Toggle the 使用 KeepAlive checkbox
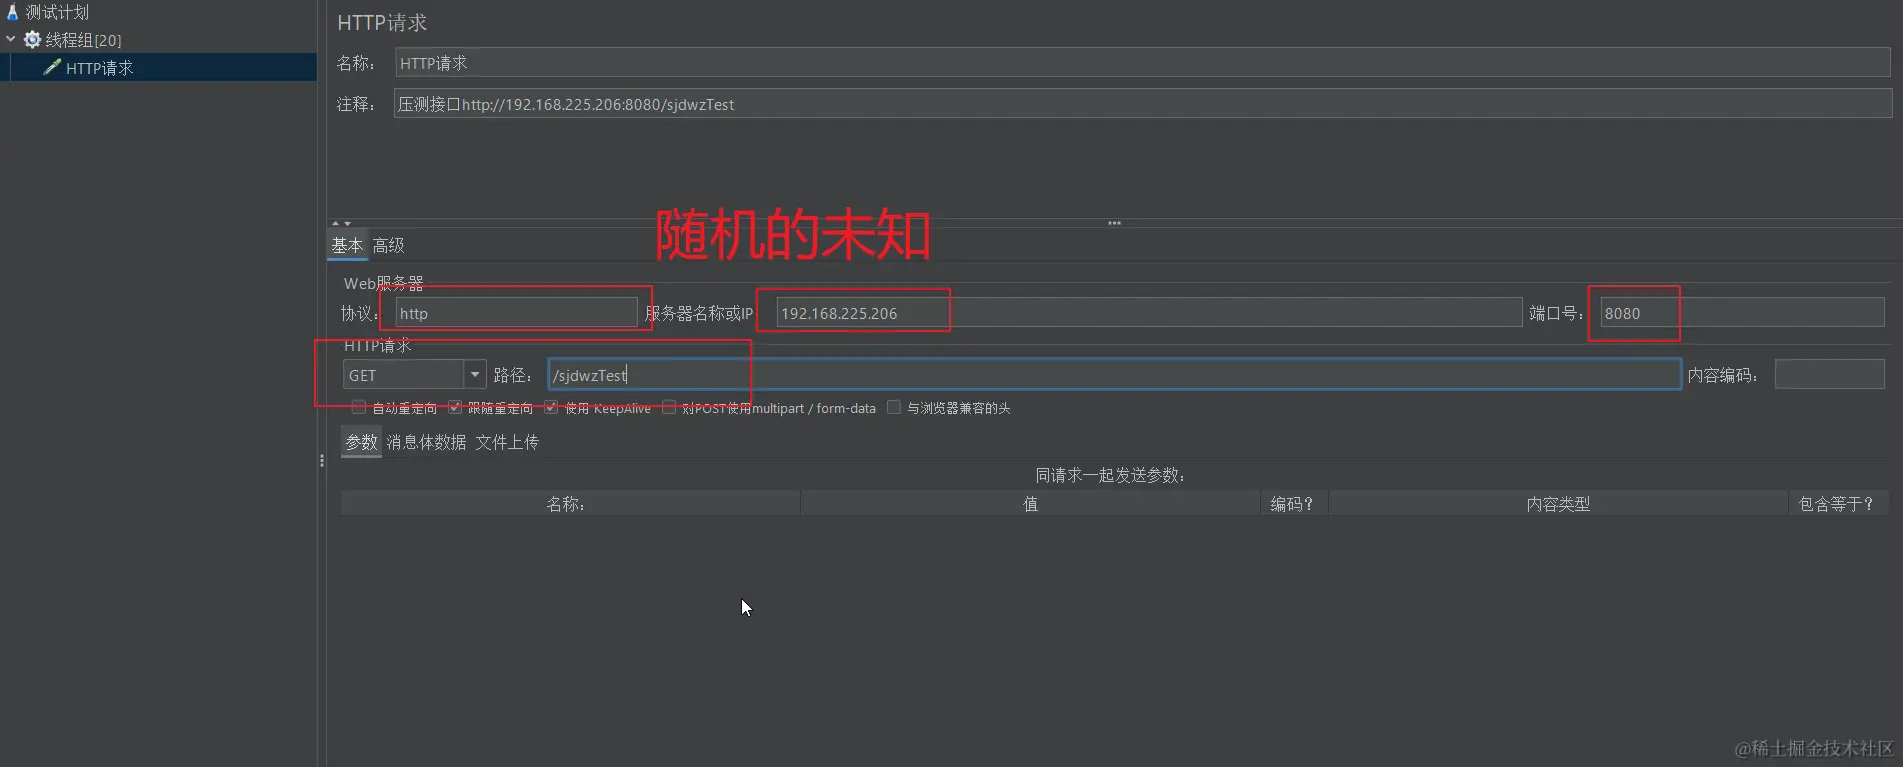Screen dimensions: 1903x767 point(551,407)
